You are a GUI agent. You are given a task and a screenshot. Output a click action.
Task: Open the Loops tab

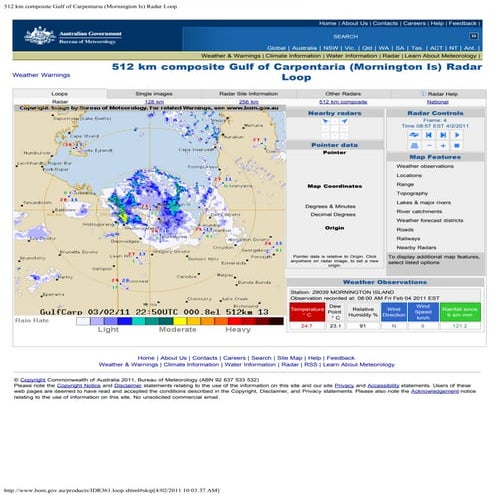60,94
